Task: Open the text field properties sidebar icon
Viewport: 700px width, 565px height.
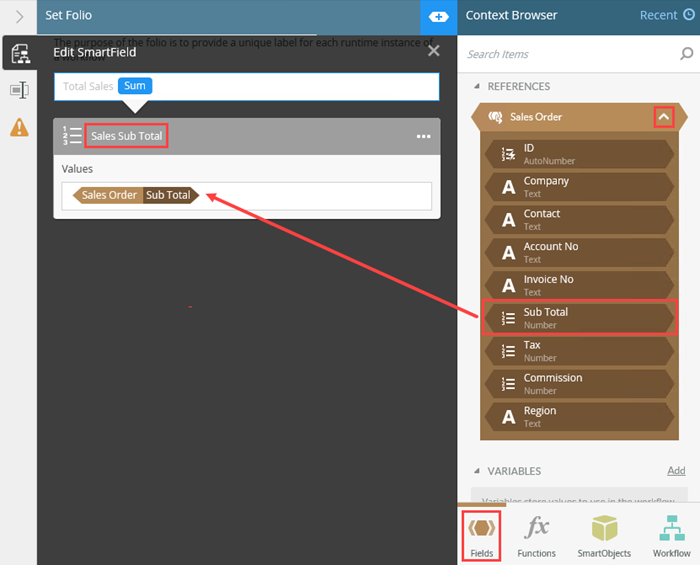Action: pyautogui.click(x=19, y=90)
